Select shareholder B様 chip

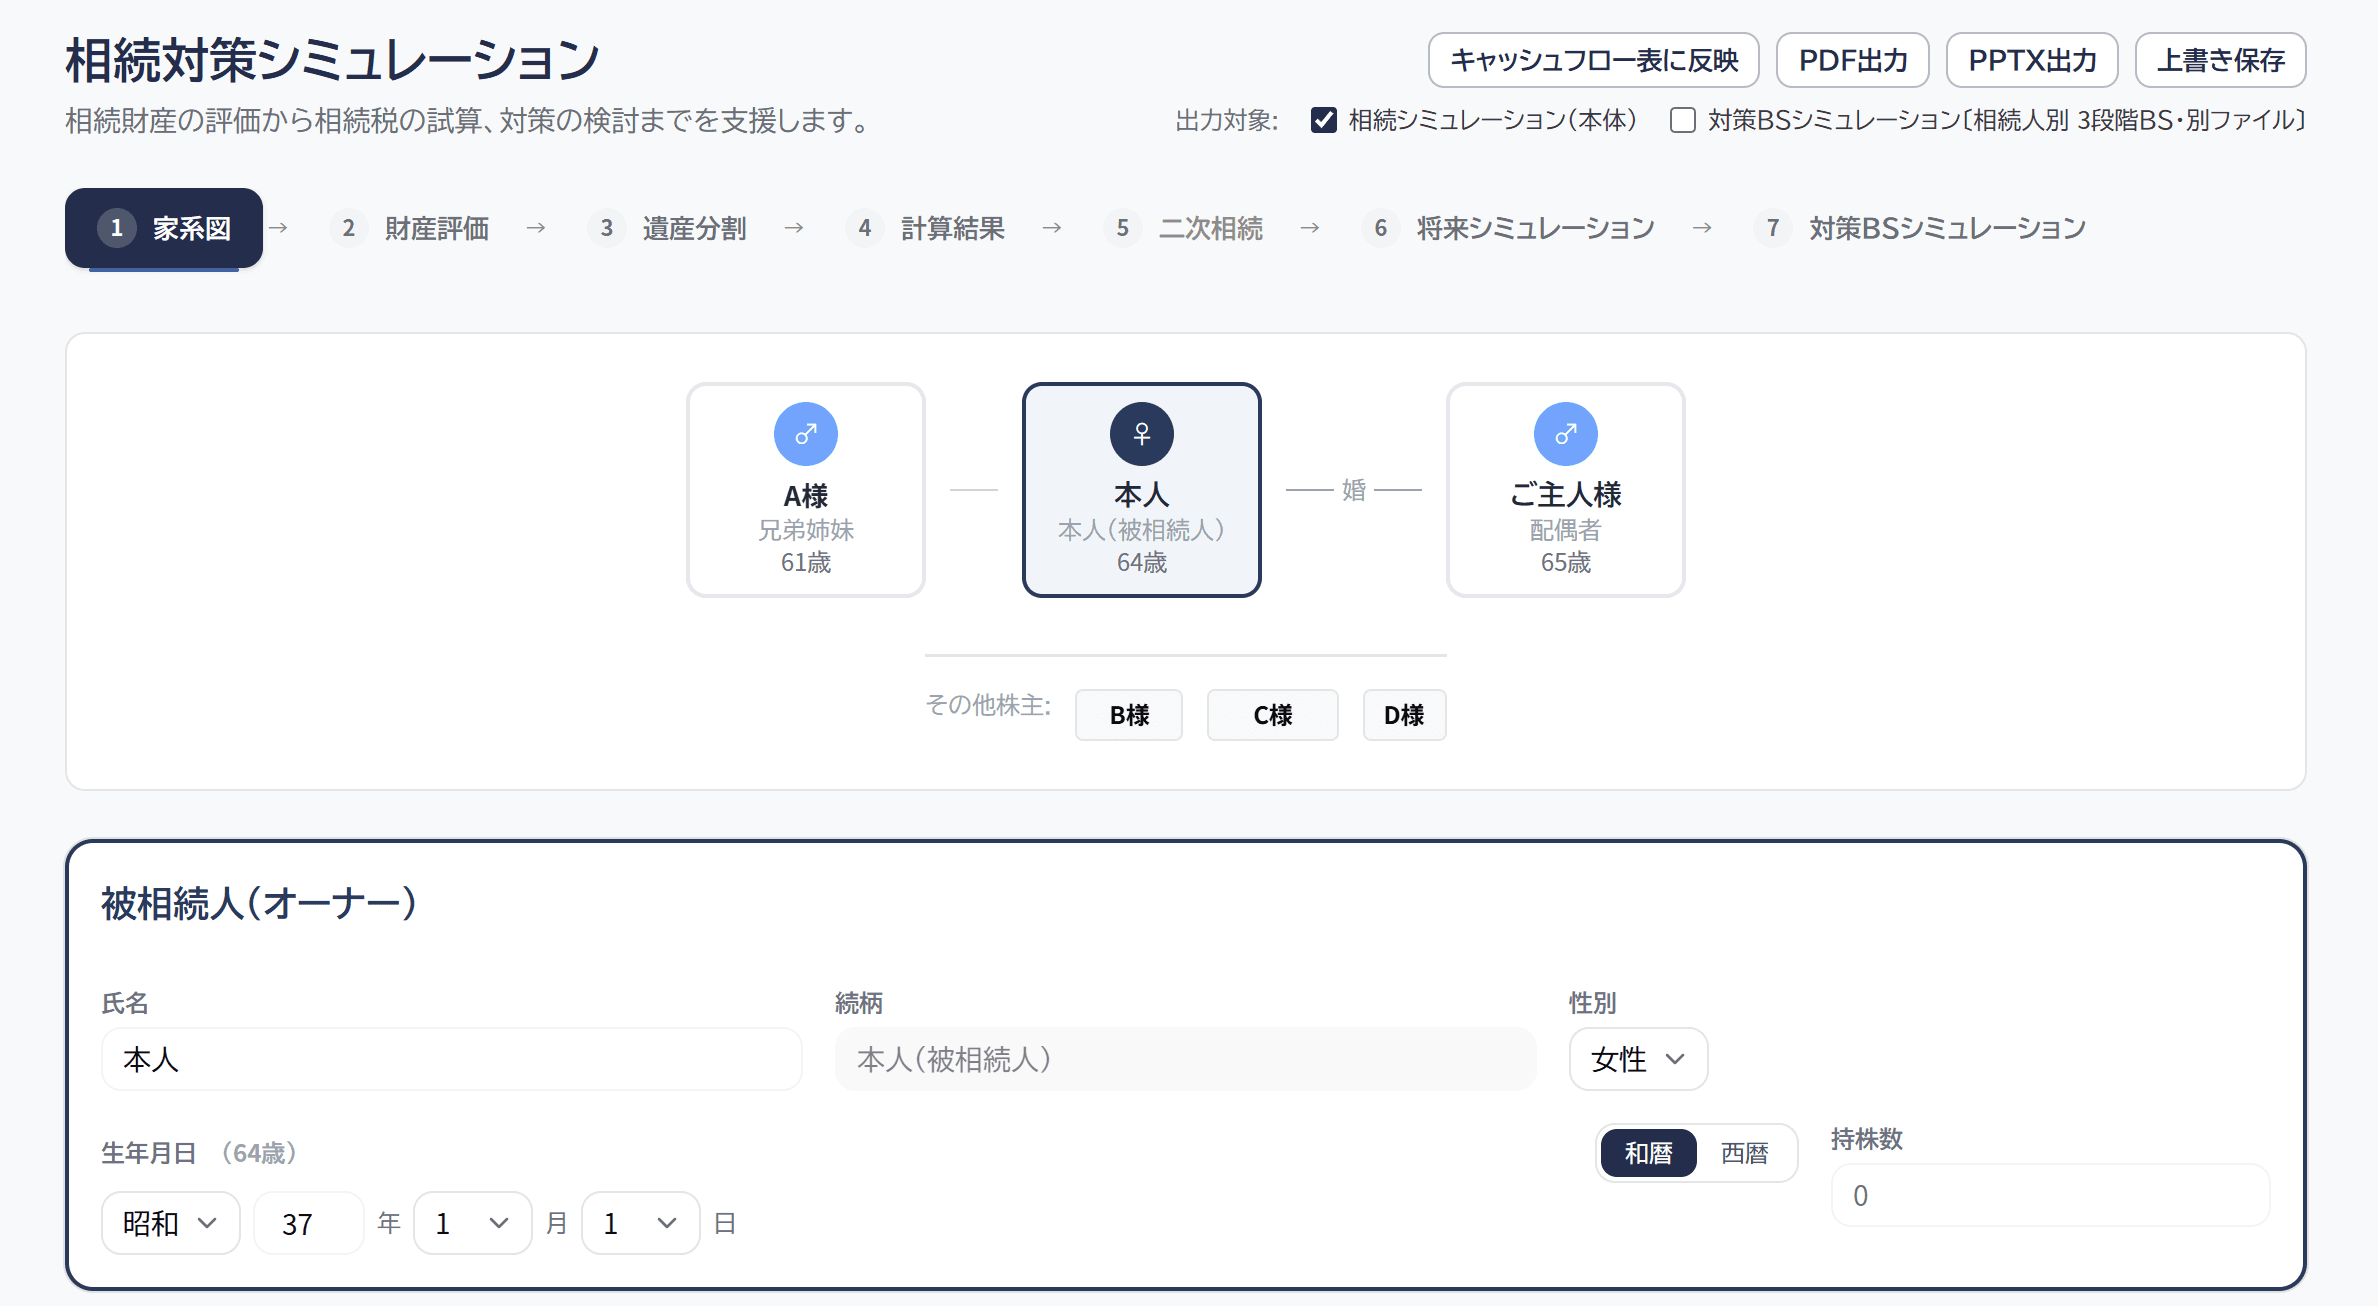1128,715
